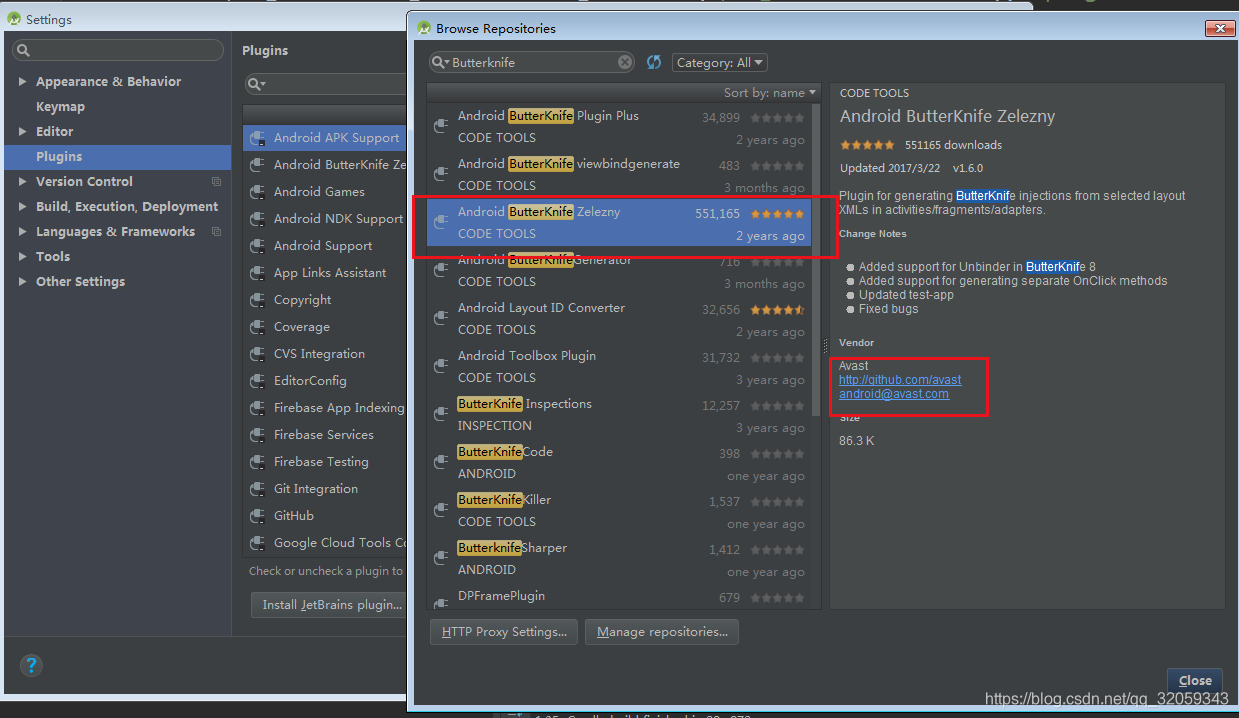Select Google Cloud Tools in Plugins list
The image size is (1239, 718).
coord(326,543)
